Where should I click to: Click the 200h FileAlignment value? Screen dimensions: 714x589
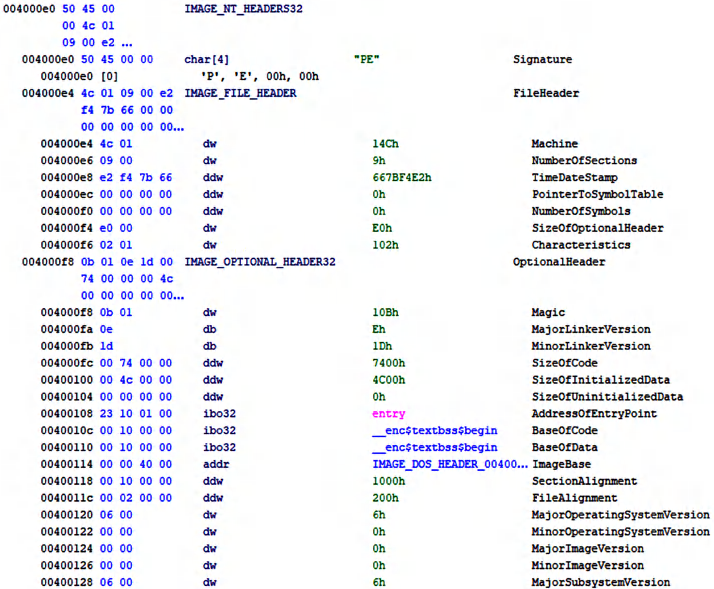[x=385, y=498]
